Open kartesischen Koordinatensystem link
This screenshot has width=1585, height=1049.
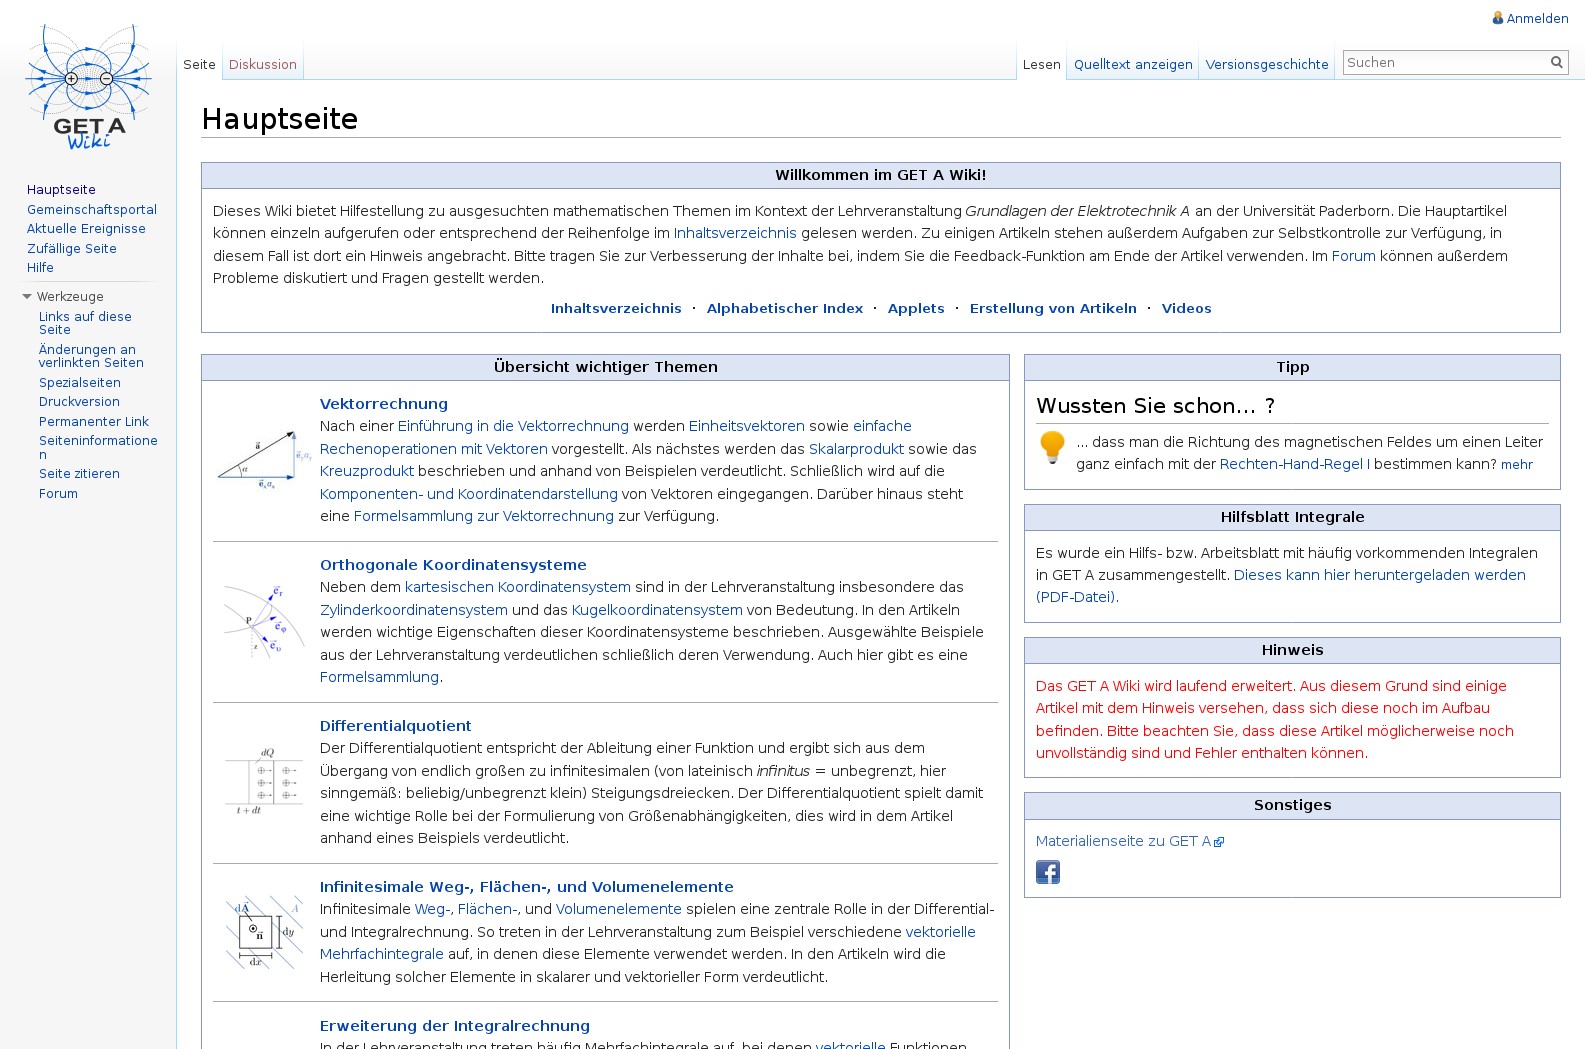click(518, 587)
